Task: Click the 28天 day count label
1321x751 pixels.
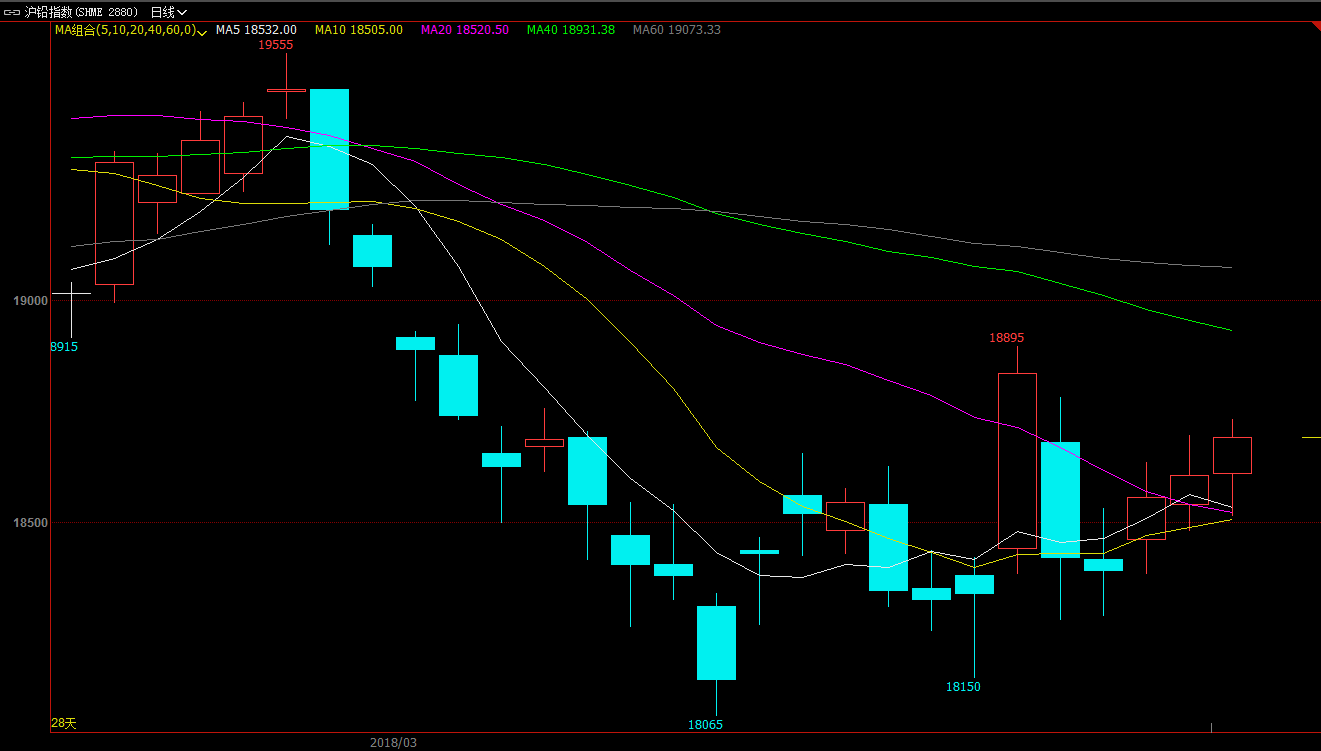Action: (x=64, y=723)
